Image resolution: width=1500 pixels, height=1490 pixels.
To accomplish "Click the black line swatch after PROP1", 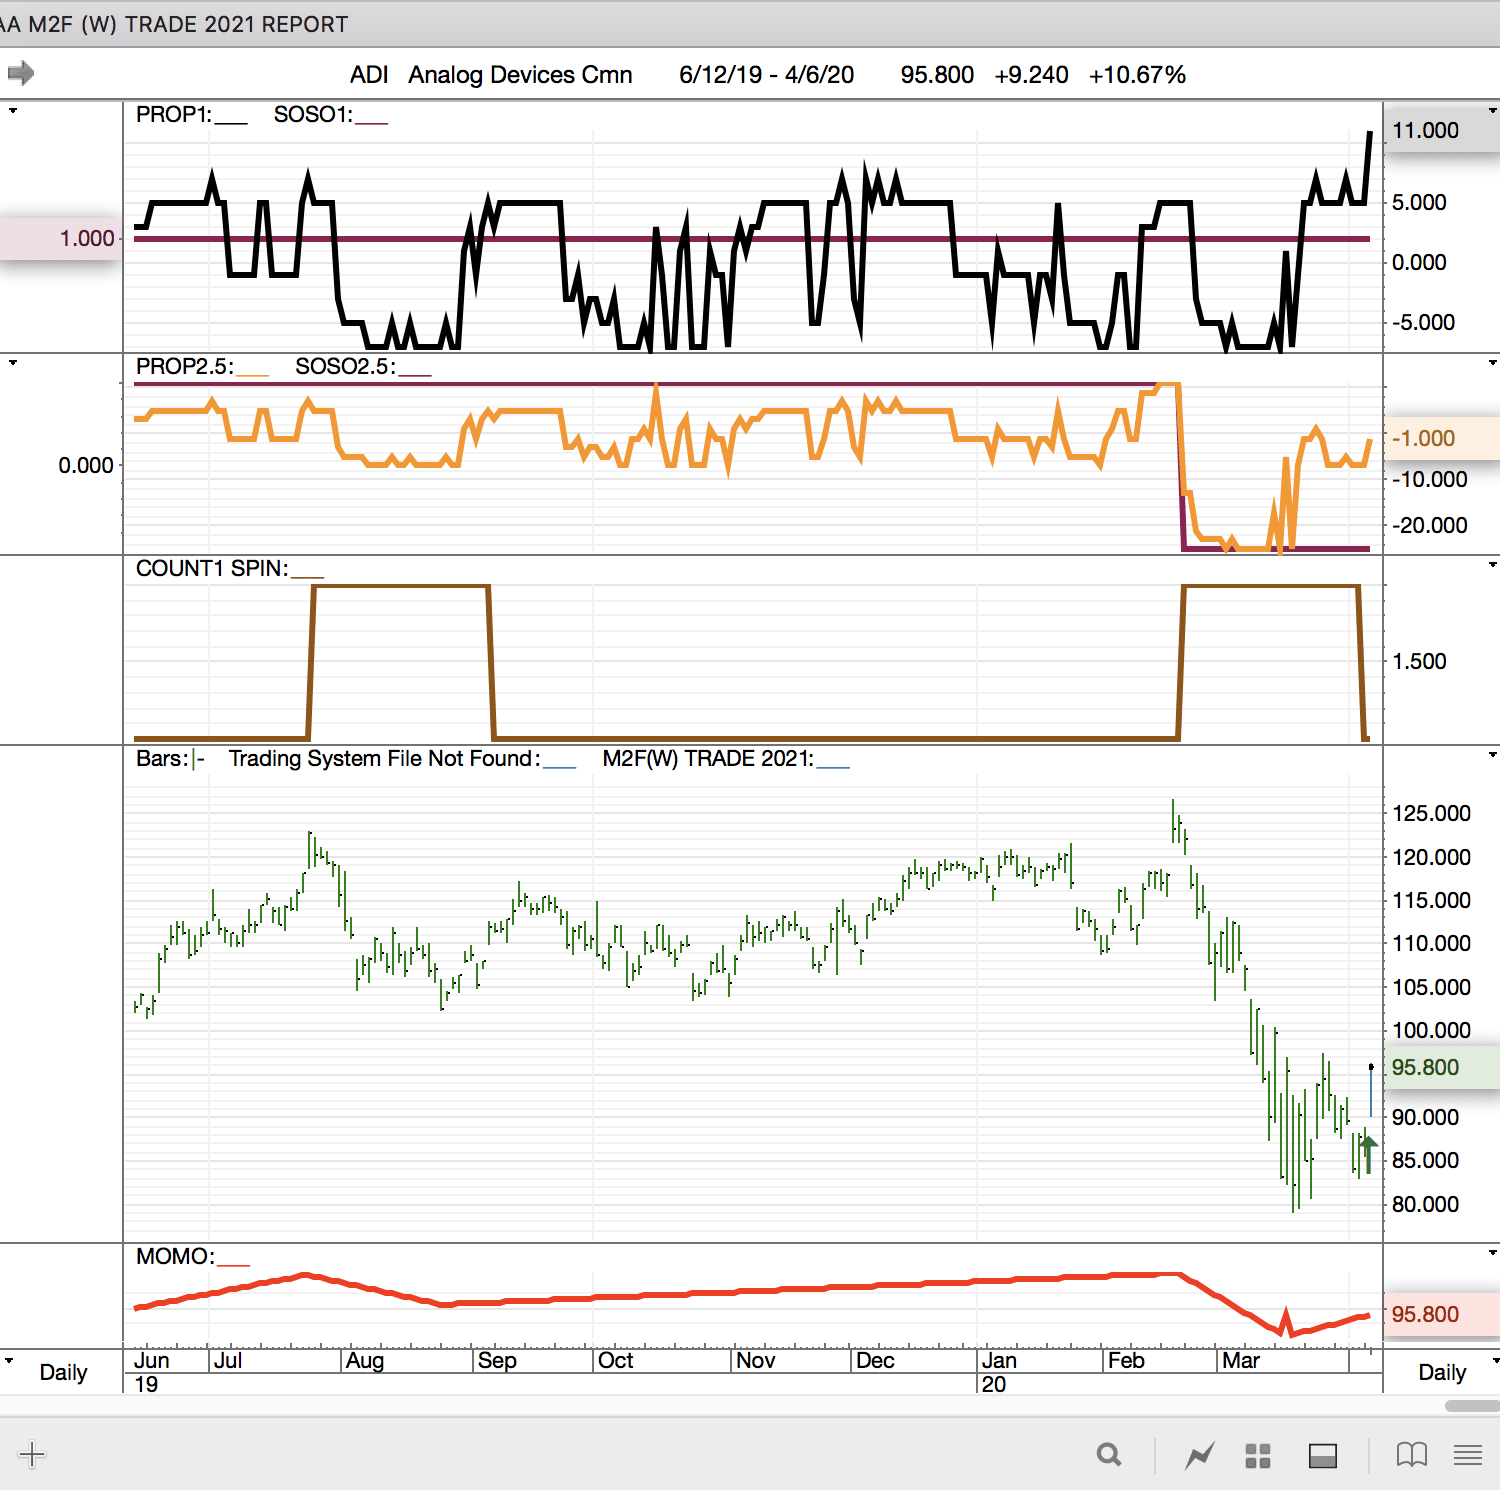I will (x=231, y=122).
